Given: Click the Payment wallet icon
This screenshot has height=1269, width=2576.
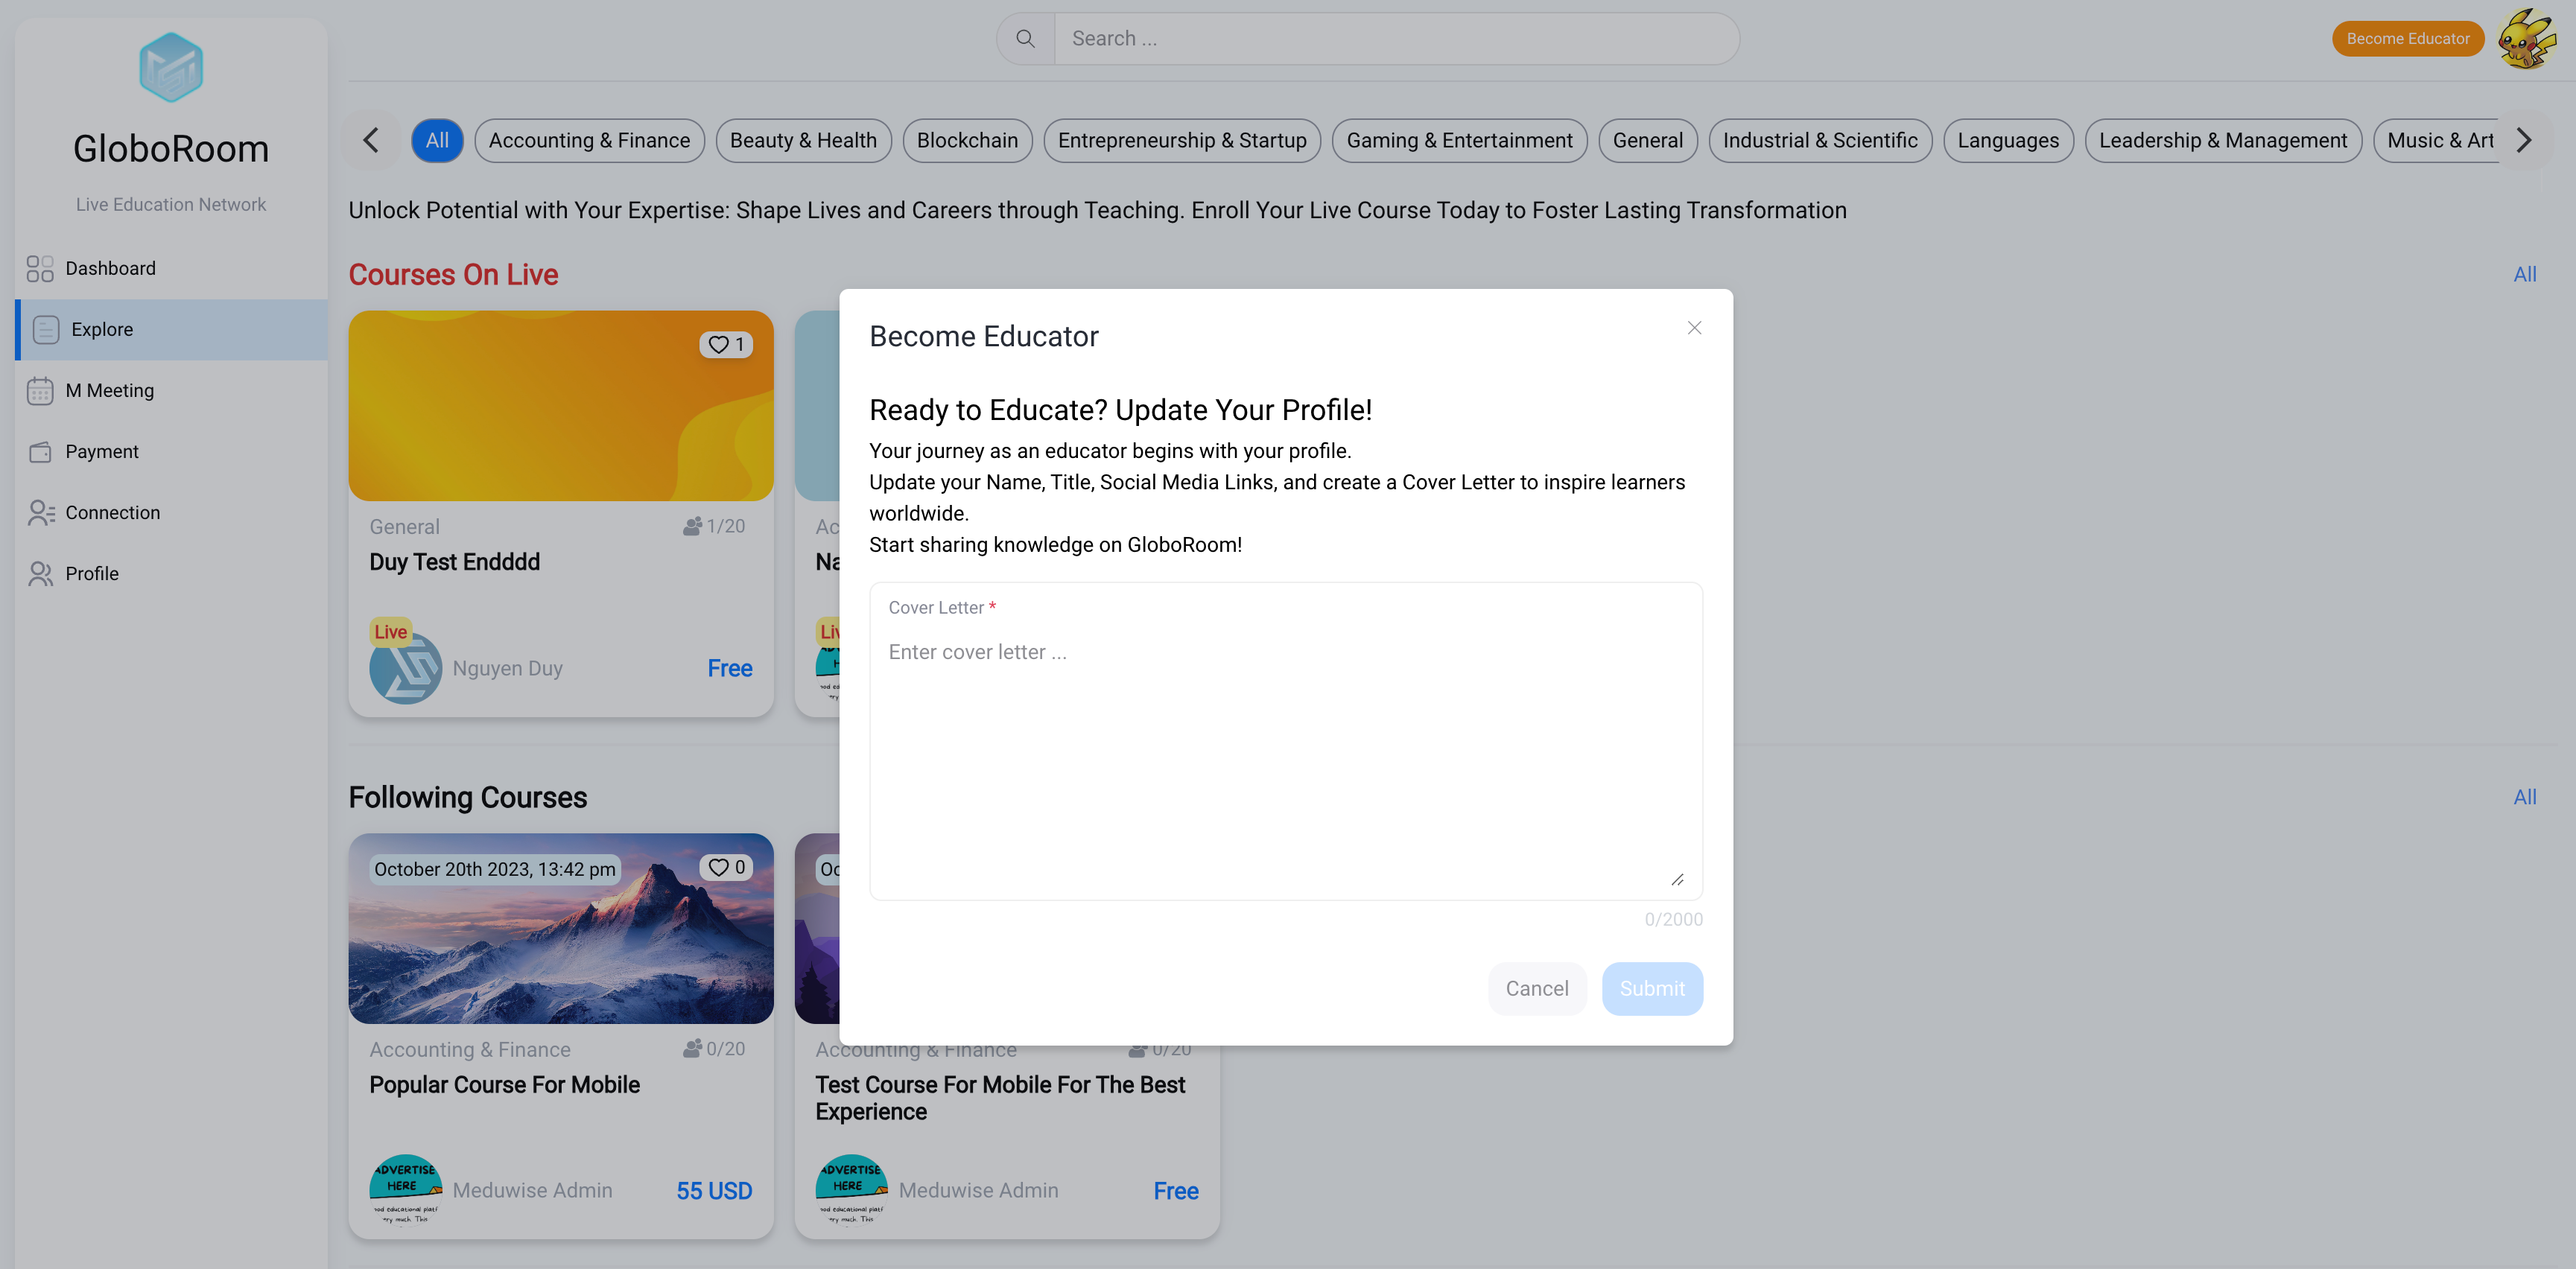Looking at the screenshot, I should coord(40,452).
